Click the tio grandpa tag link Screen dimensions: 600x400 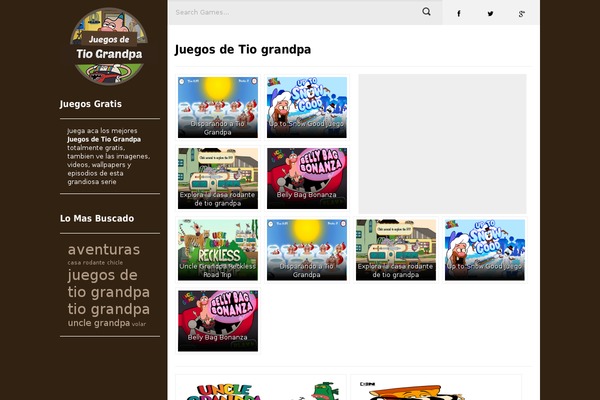(109, 309)
